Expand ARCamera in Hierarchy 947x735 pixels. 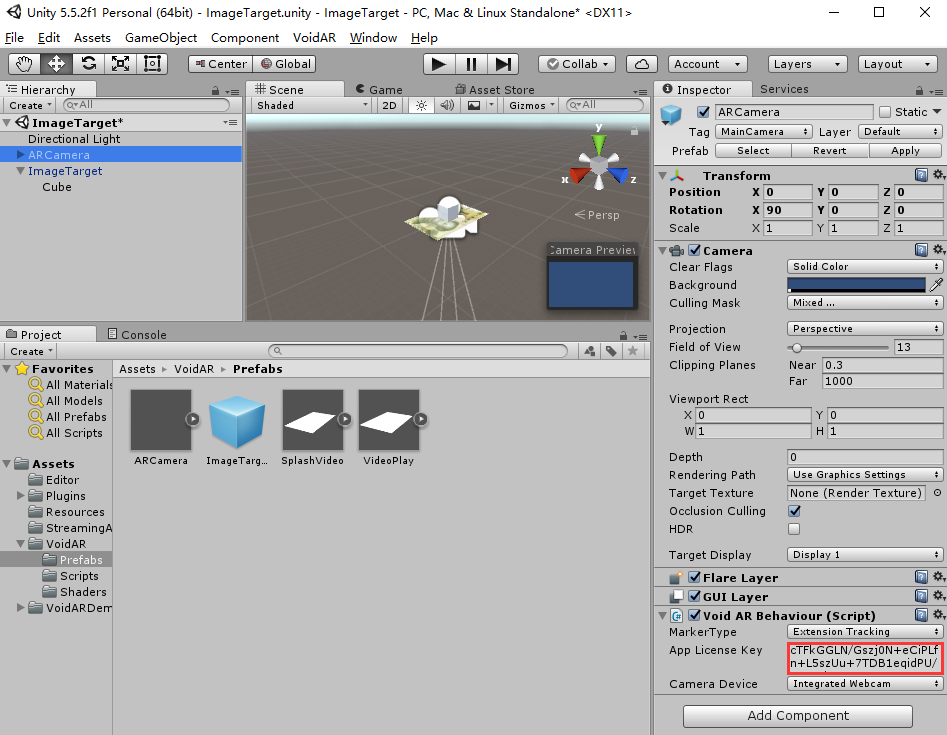tap(21, 155)
